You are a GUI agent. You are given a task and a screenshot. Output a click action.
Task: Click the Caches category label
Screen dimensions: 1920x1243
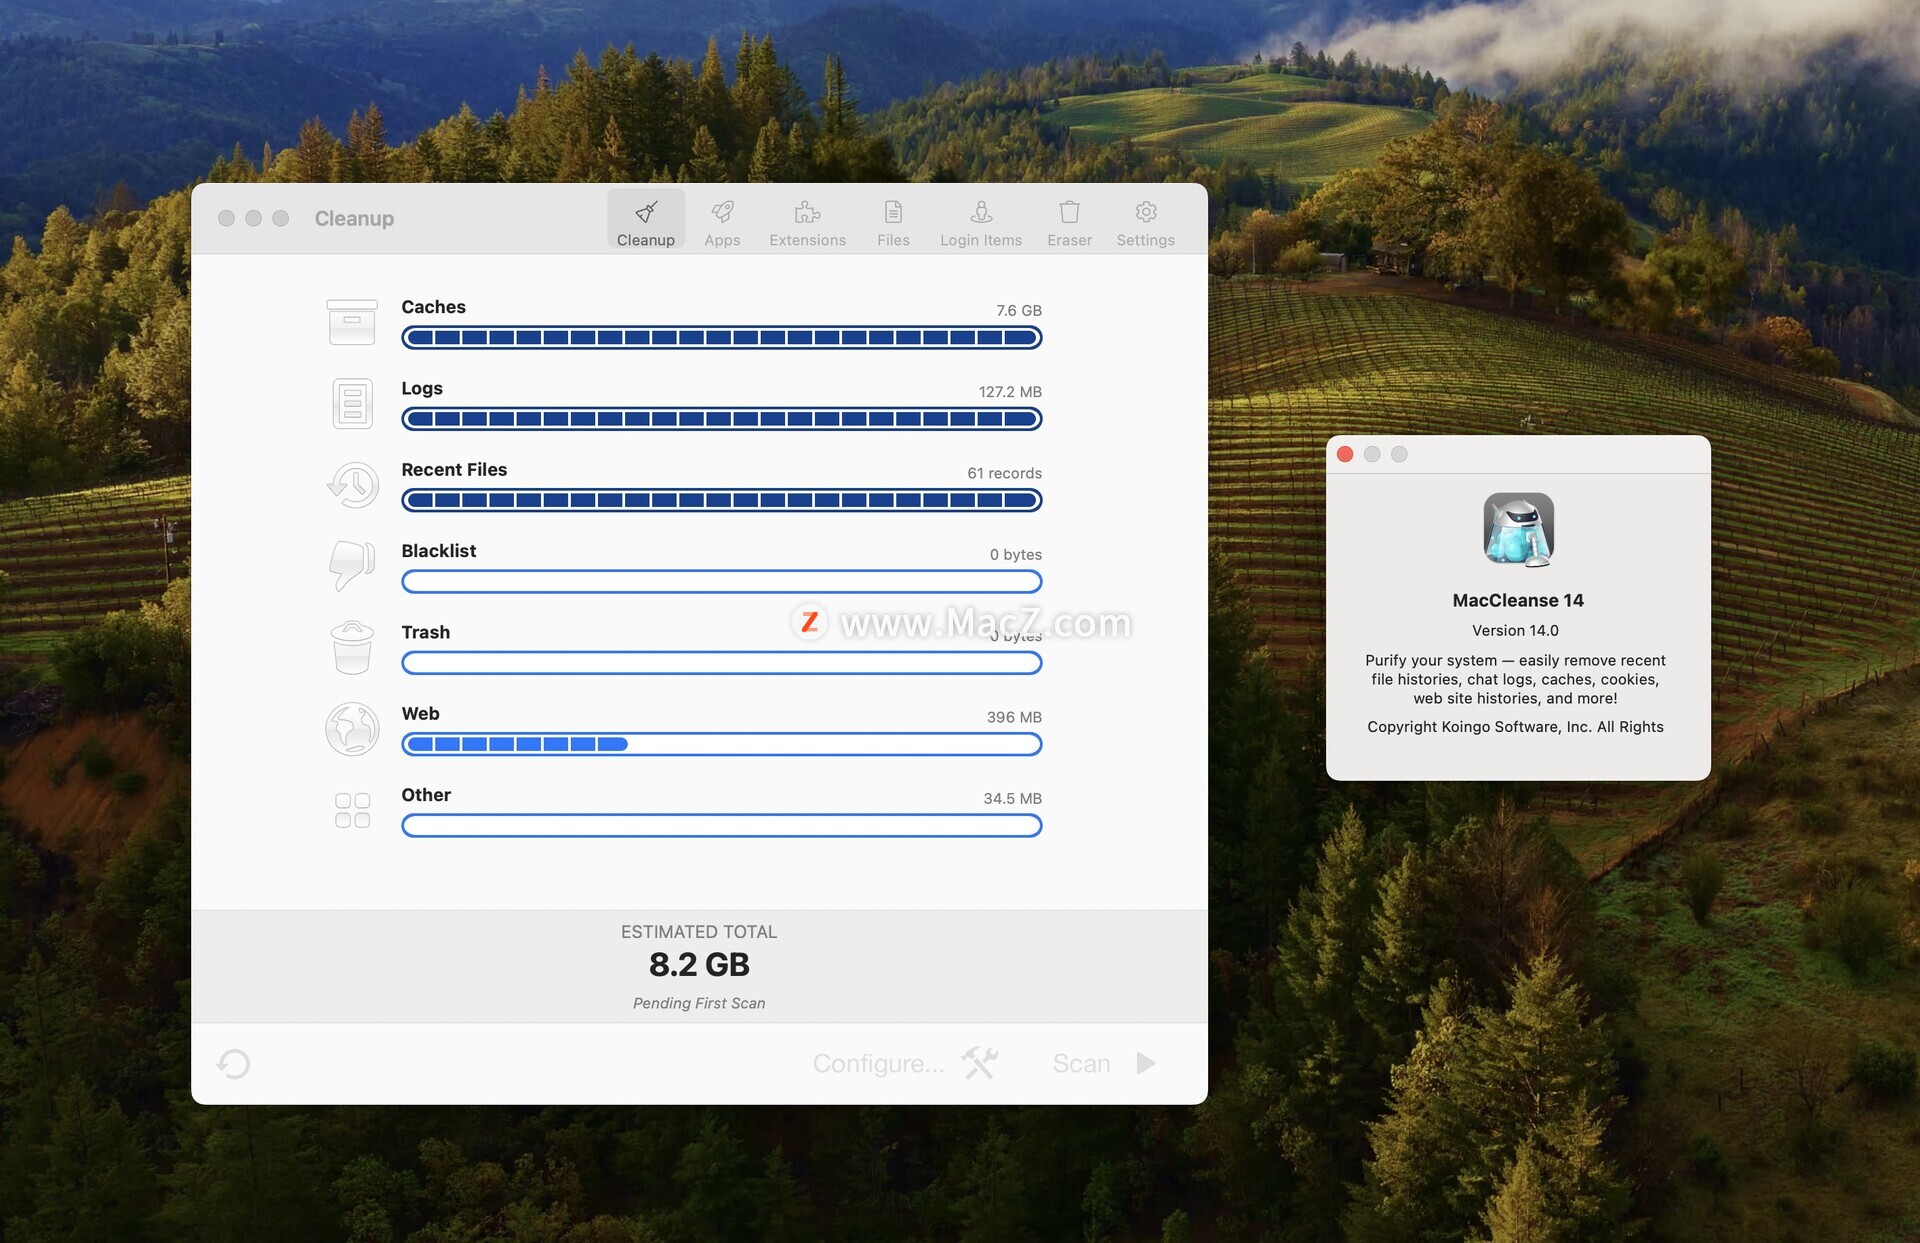pos(433,307)
